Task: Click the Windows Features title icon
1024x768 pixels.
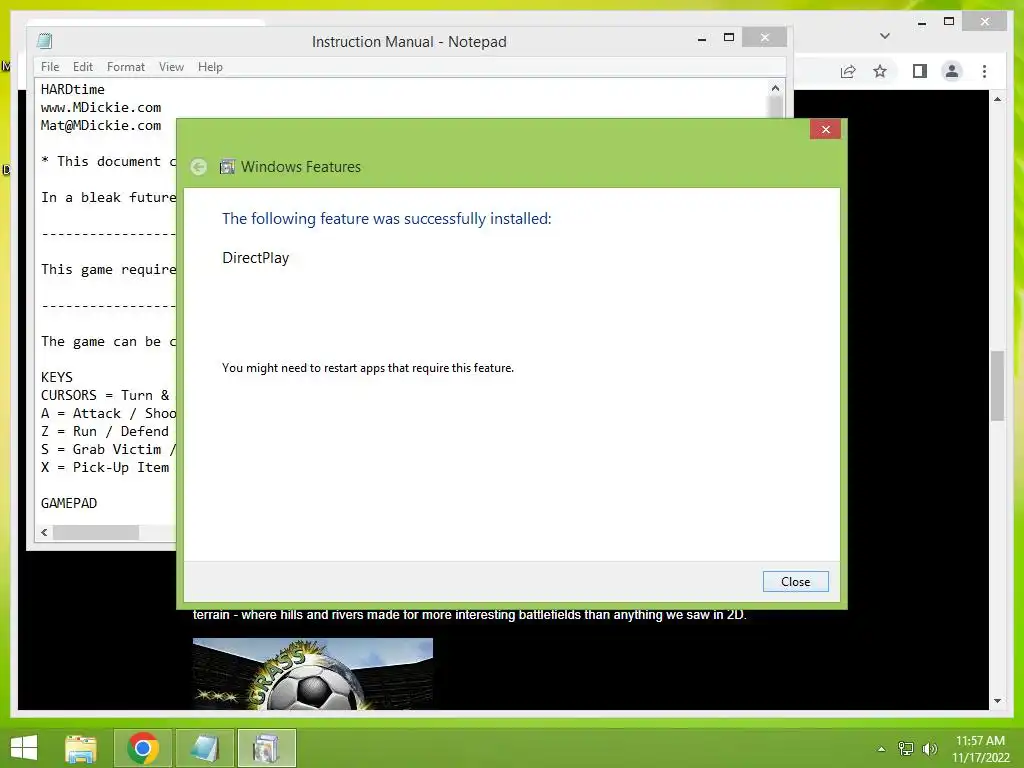Action: coord(227,167)
